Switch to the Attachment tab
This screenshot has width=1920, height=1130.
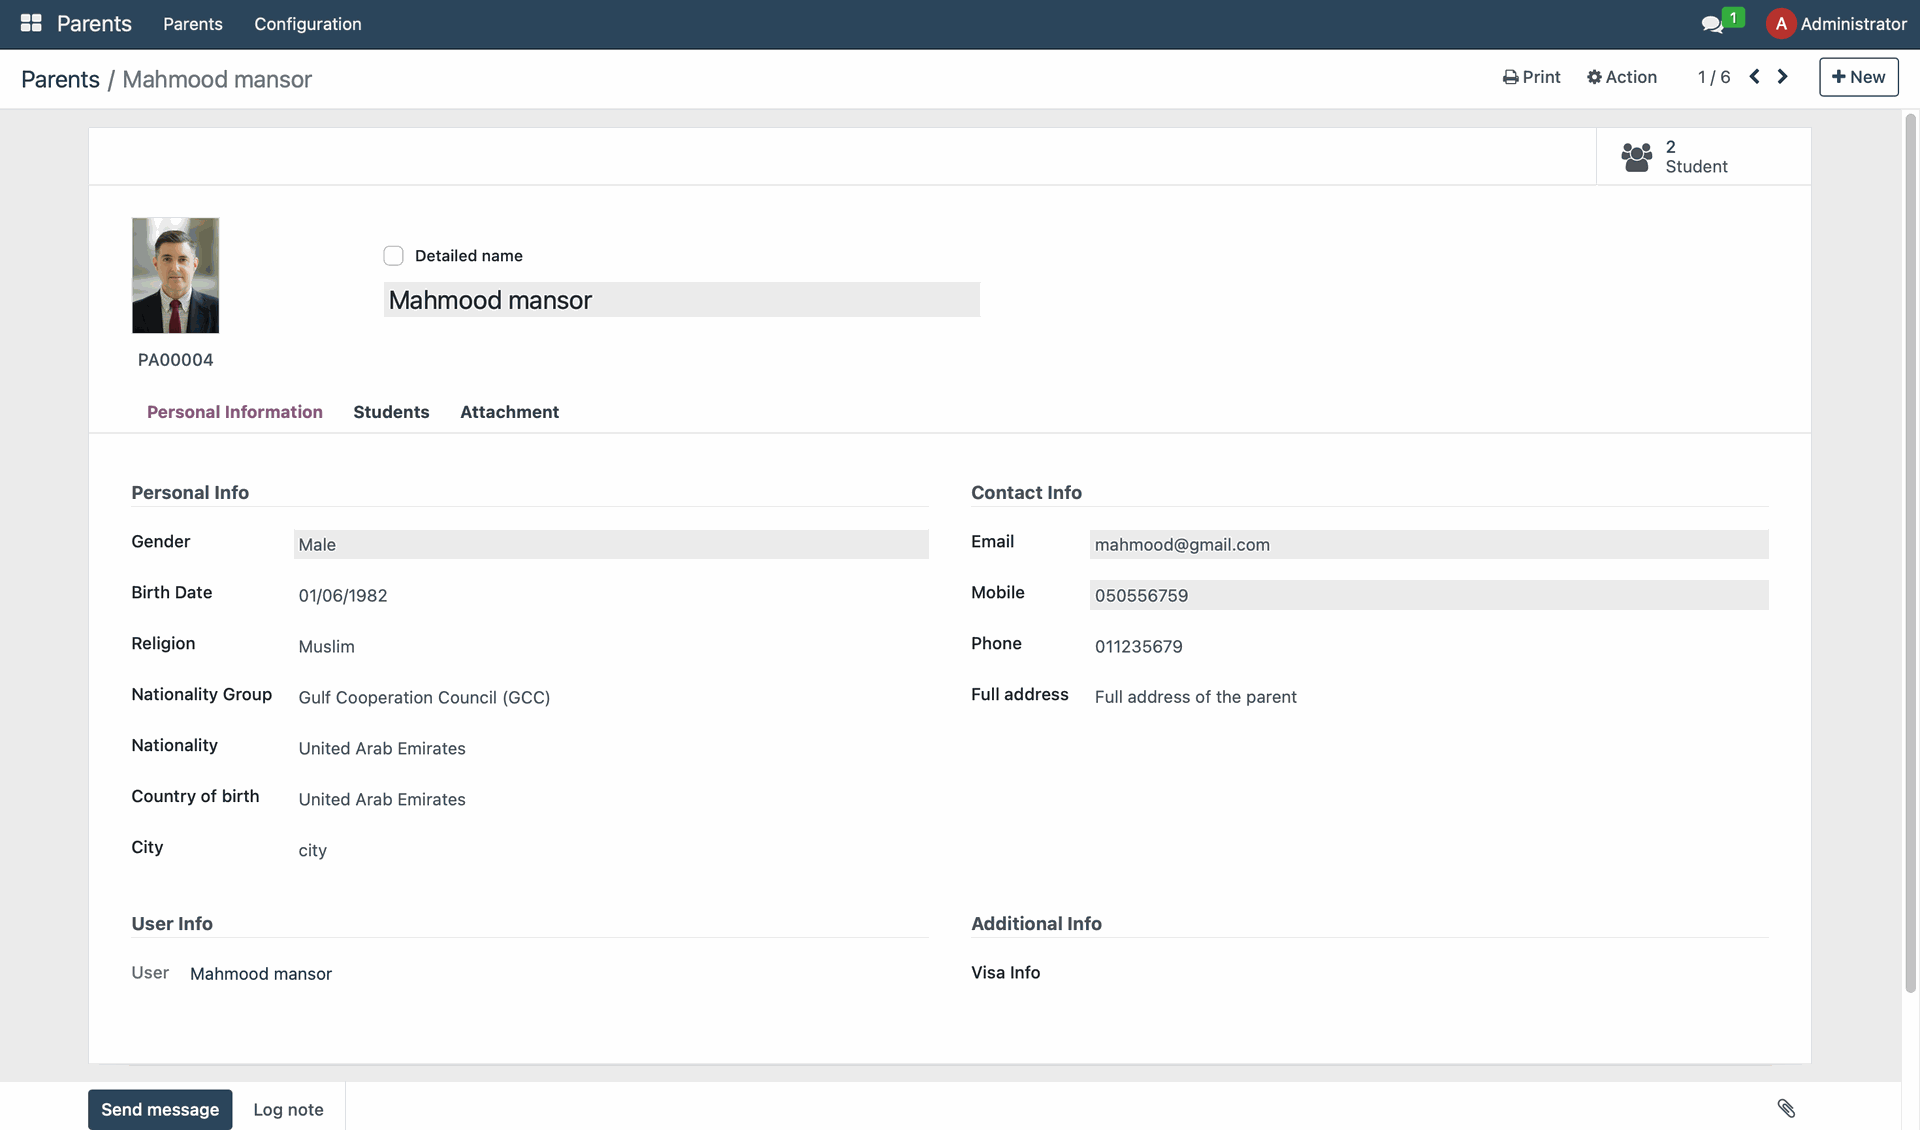point(509,412)
